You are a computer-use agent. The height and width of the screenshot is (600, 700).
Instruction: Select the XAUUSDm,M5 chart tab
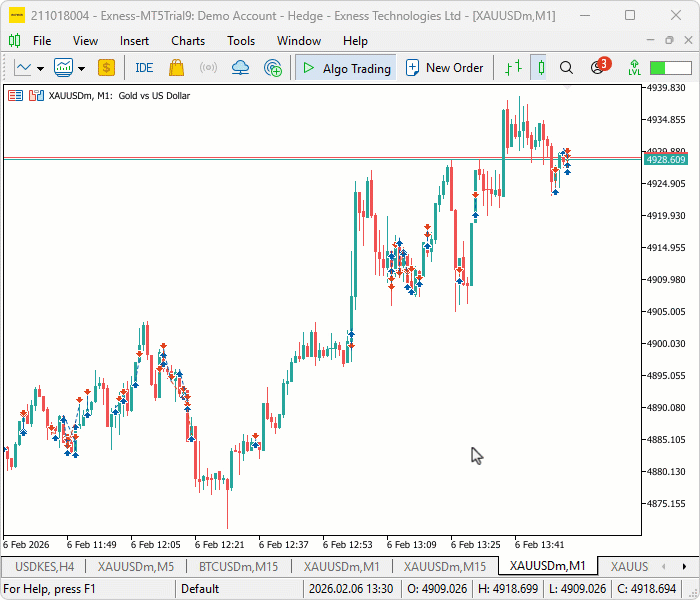136,567
